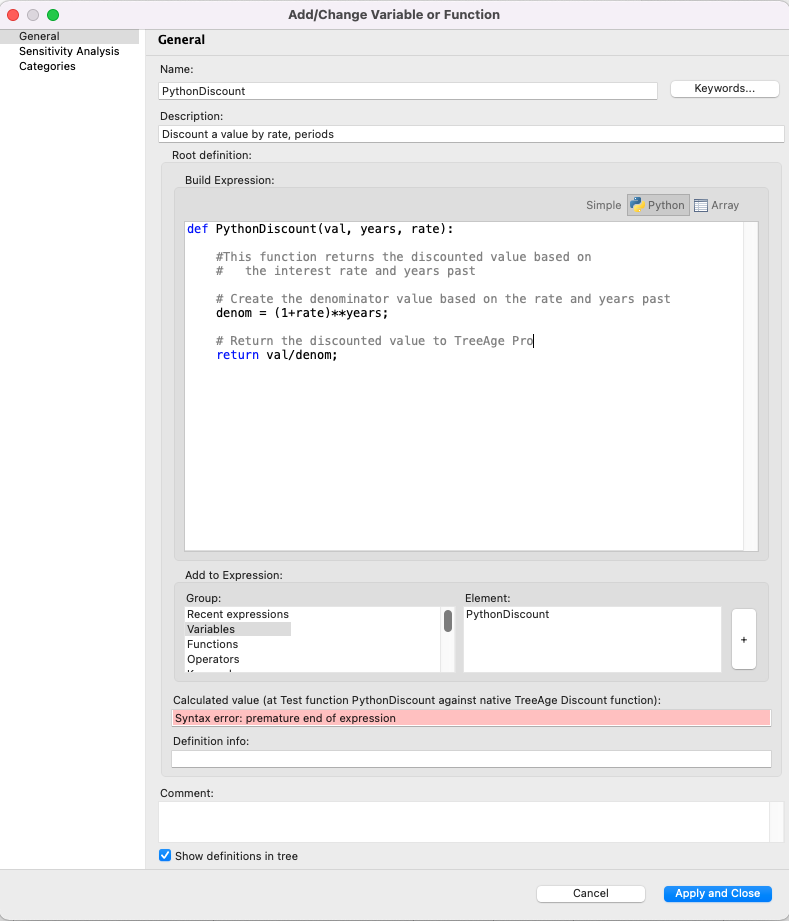The height and width of the screenshot is (921, 789).
Task: Open the Sensitivity Analysis section
Action: tap(69, 51)
